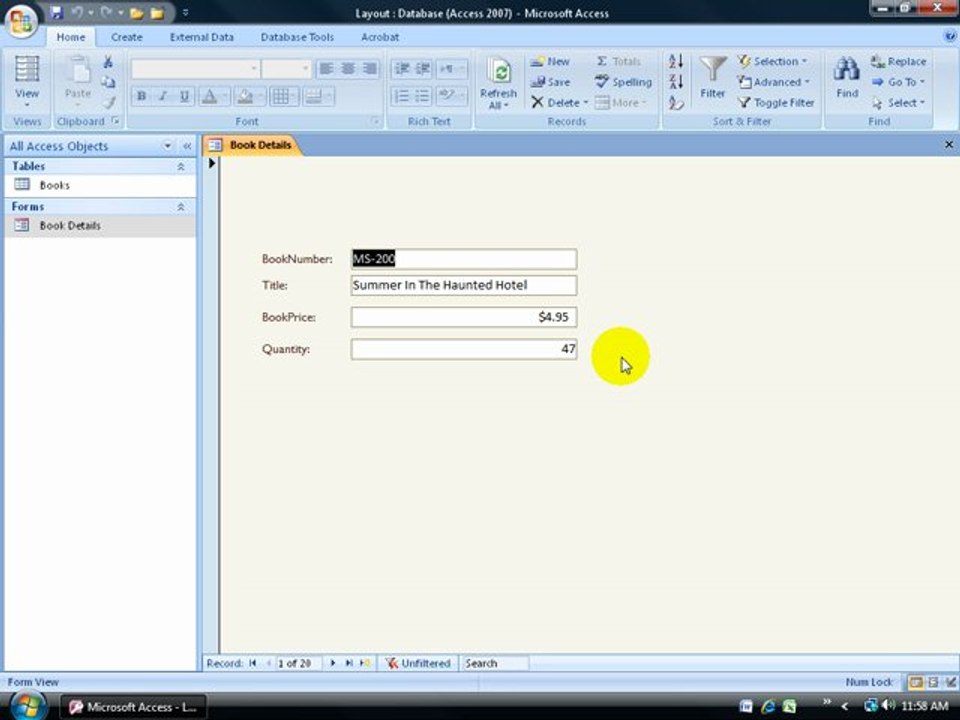The width and height of the screenshot is (960, 720).
Task: Click the Quantity field
Action: coord(463,349)
